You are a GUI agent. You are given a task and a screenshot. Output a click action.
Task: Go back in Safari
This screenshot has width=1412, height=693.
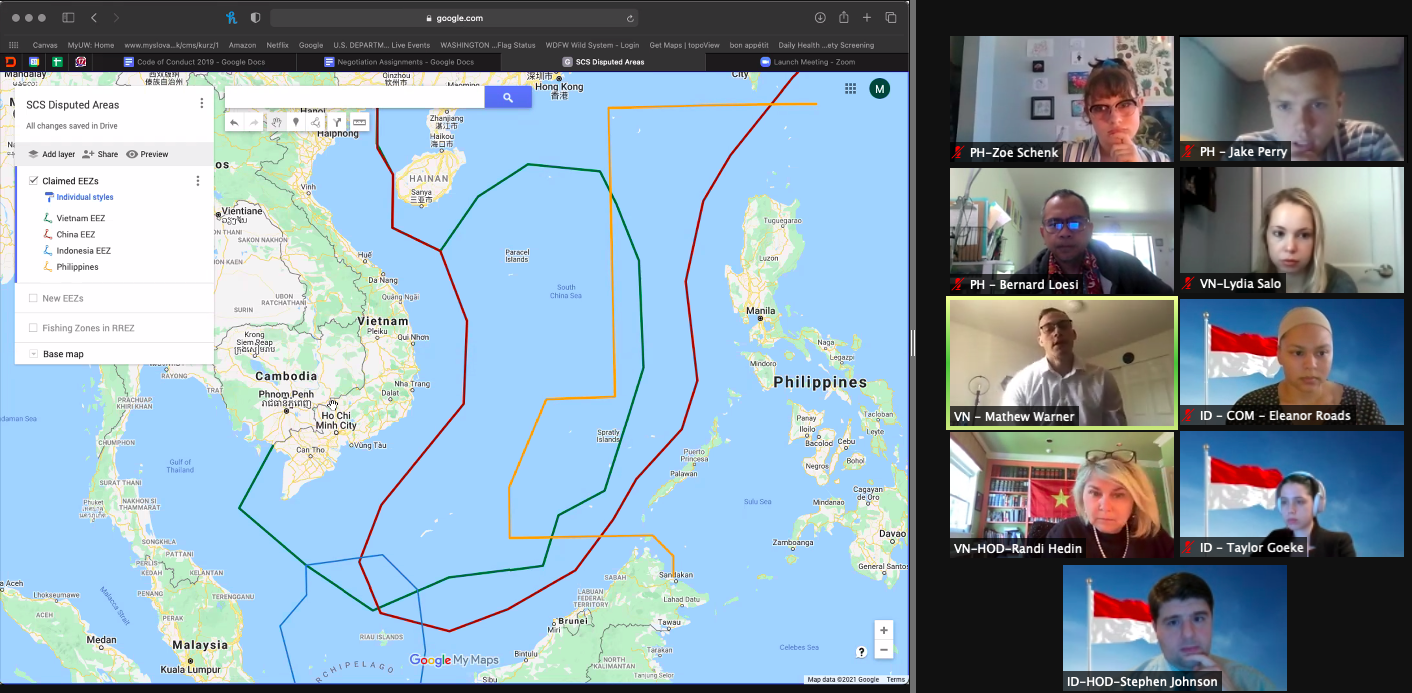tap(94, 18)
